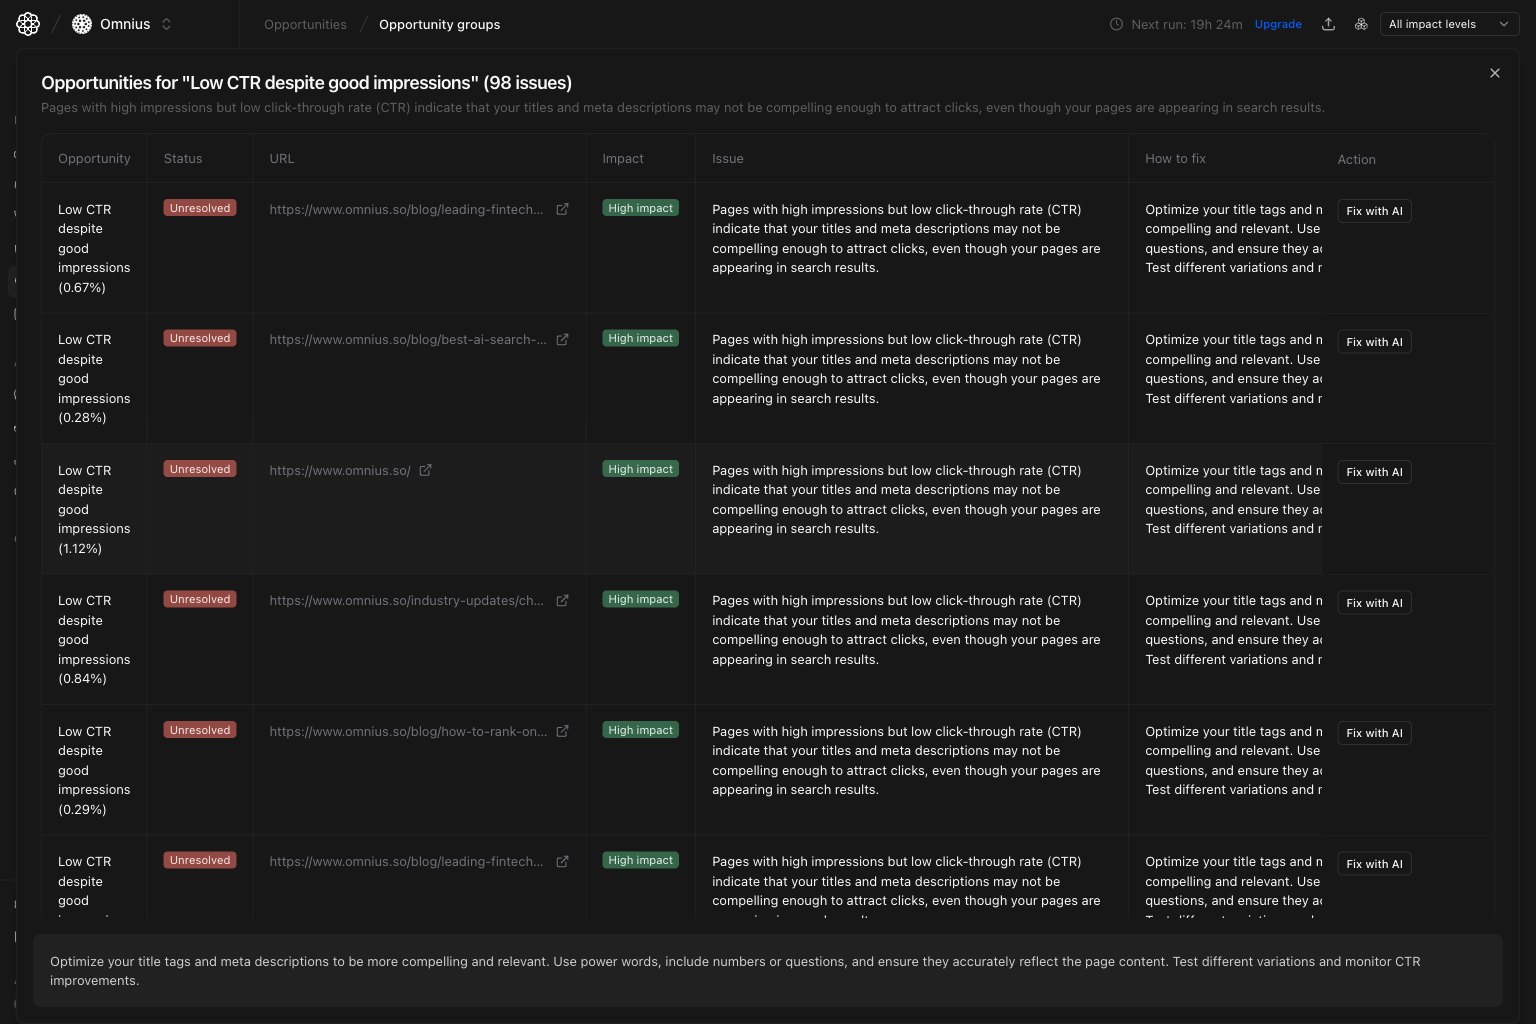Click Fix with AI on the homepage row
1536x1024 pixels.
pos(1374,471)
